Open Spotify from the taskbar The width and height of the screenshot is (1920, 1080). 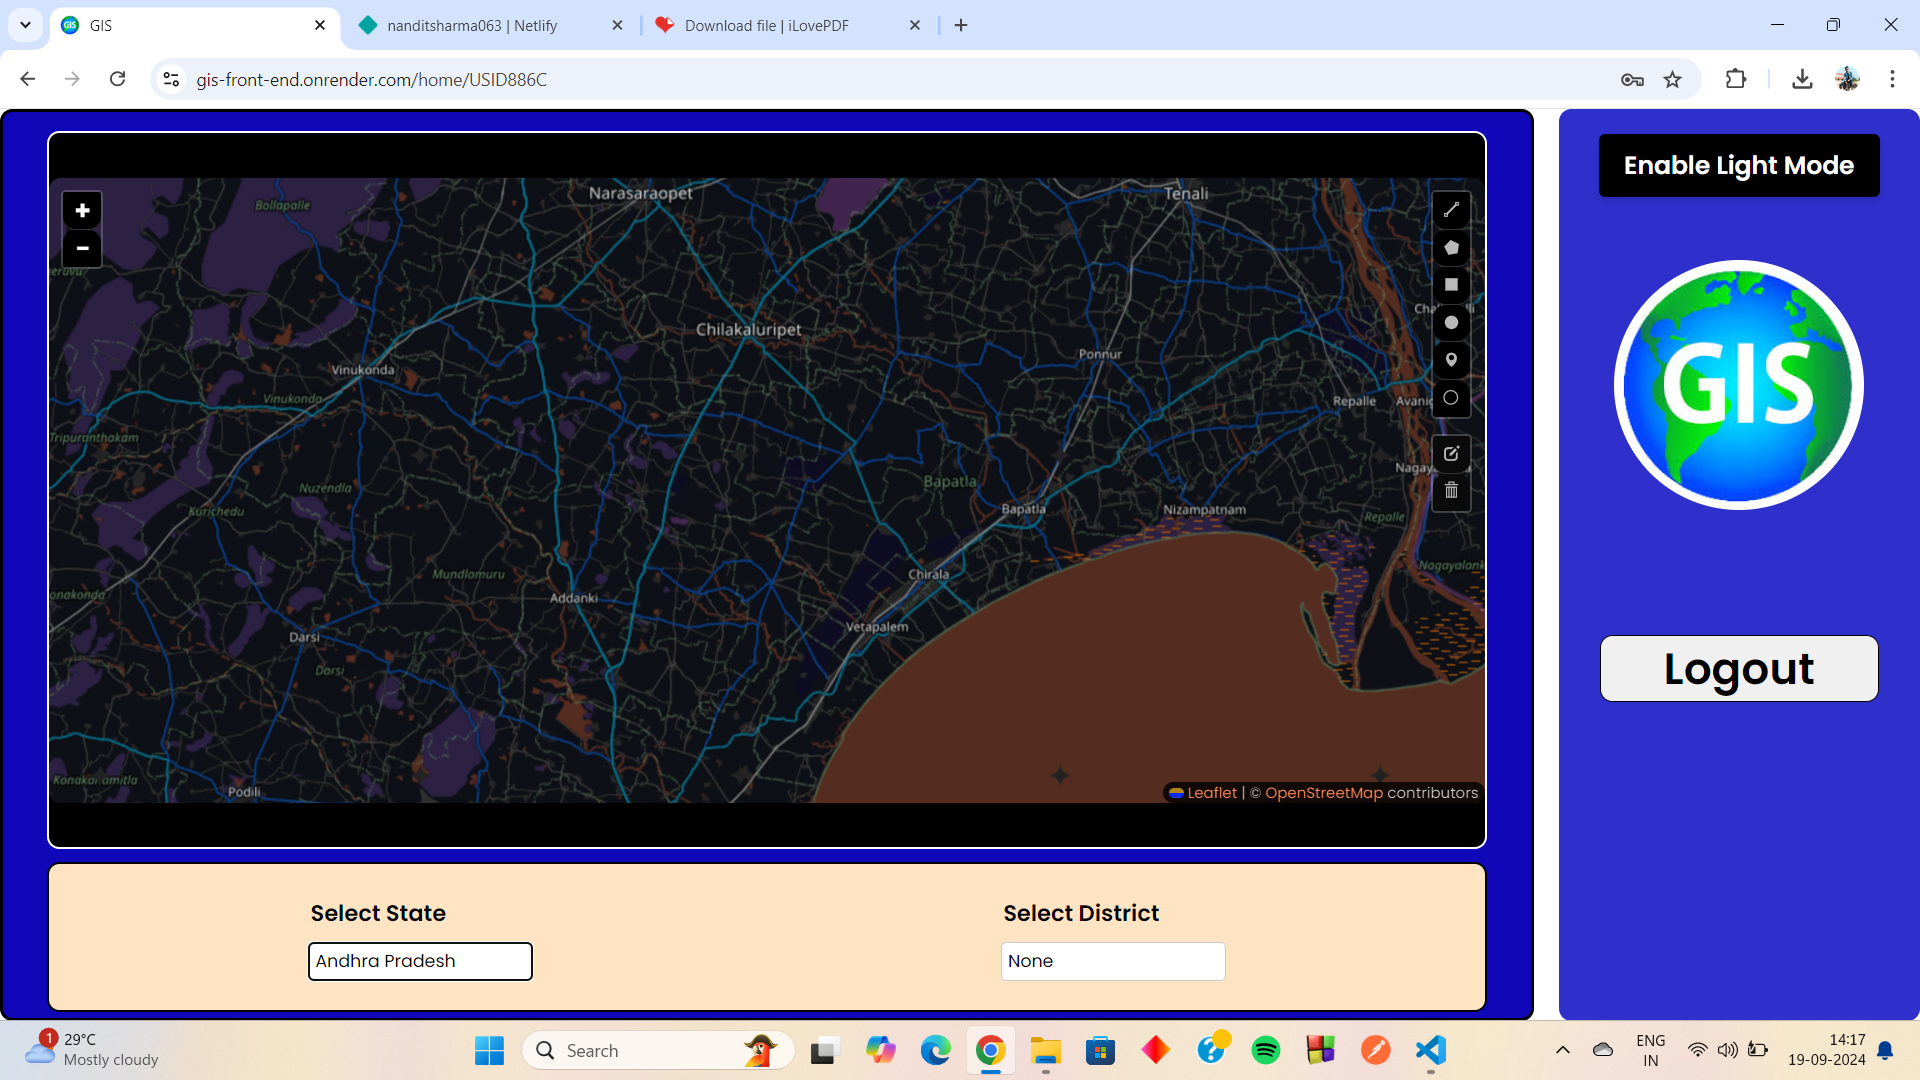(x=1265, y=1050)
